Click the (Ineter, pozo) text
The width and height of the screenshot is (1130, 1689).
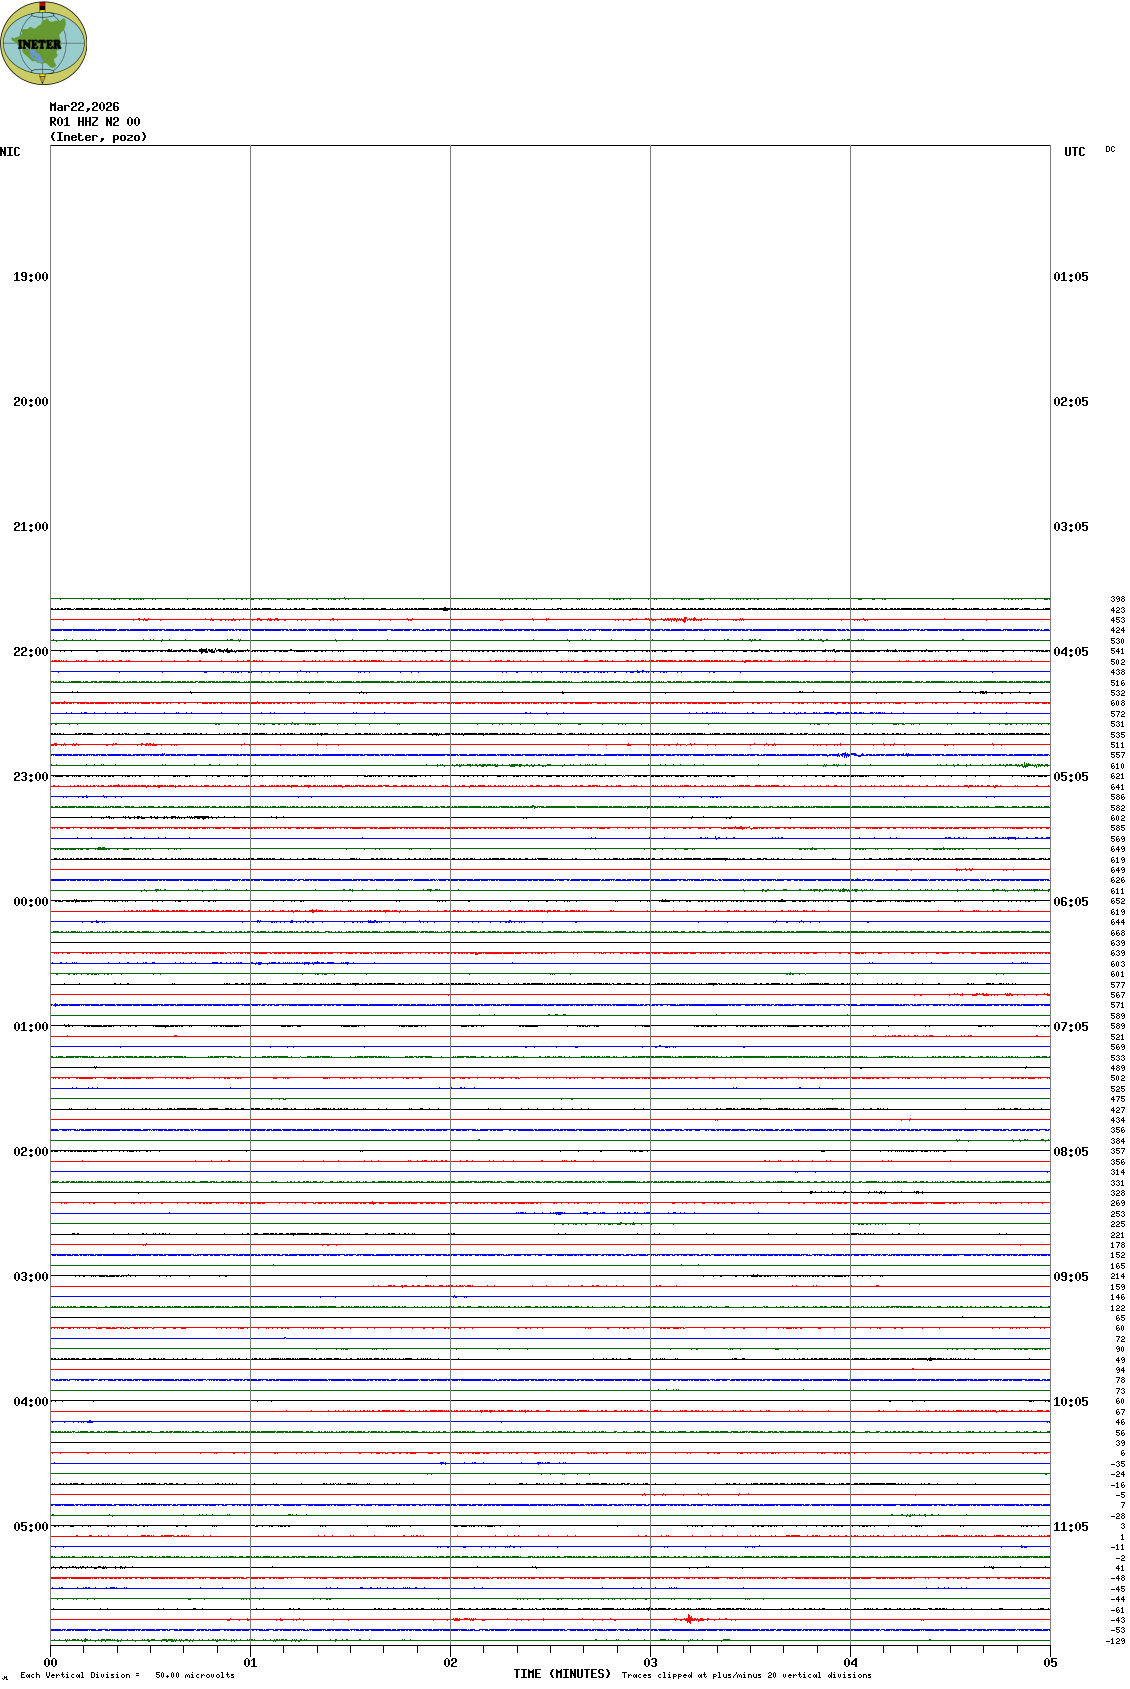point(98,137)
